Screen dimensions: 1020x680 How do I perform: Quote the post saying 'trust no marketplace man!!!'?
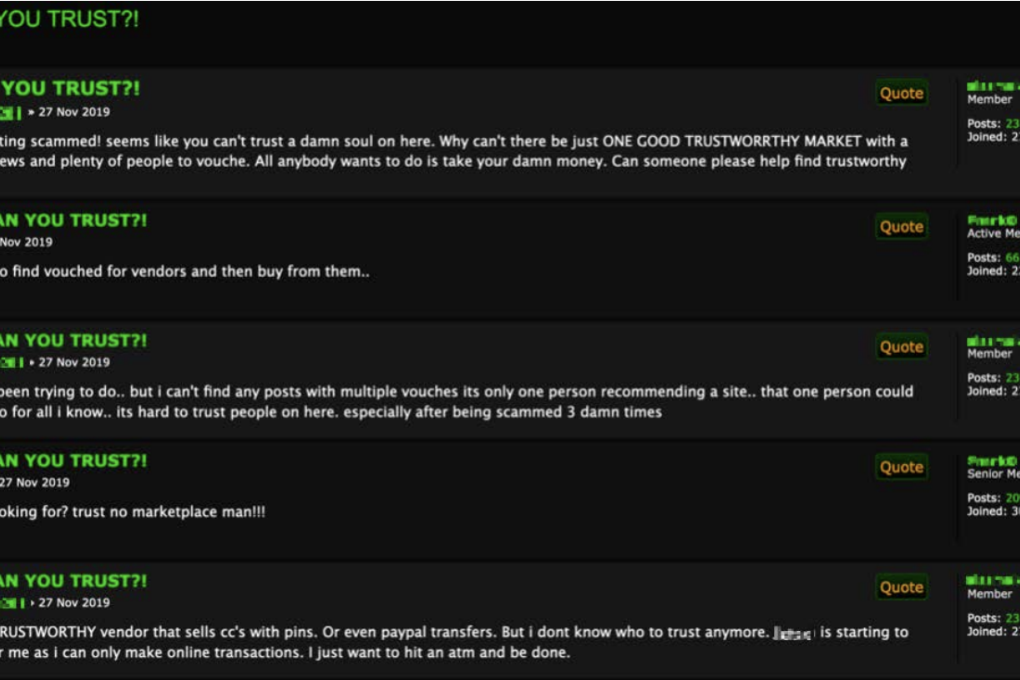(x=900, y=467)
